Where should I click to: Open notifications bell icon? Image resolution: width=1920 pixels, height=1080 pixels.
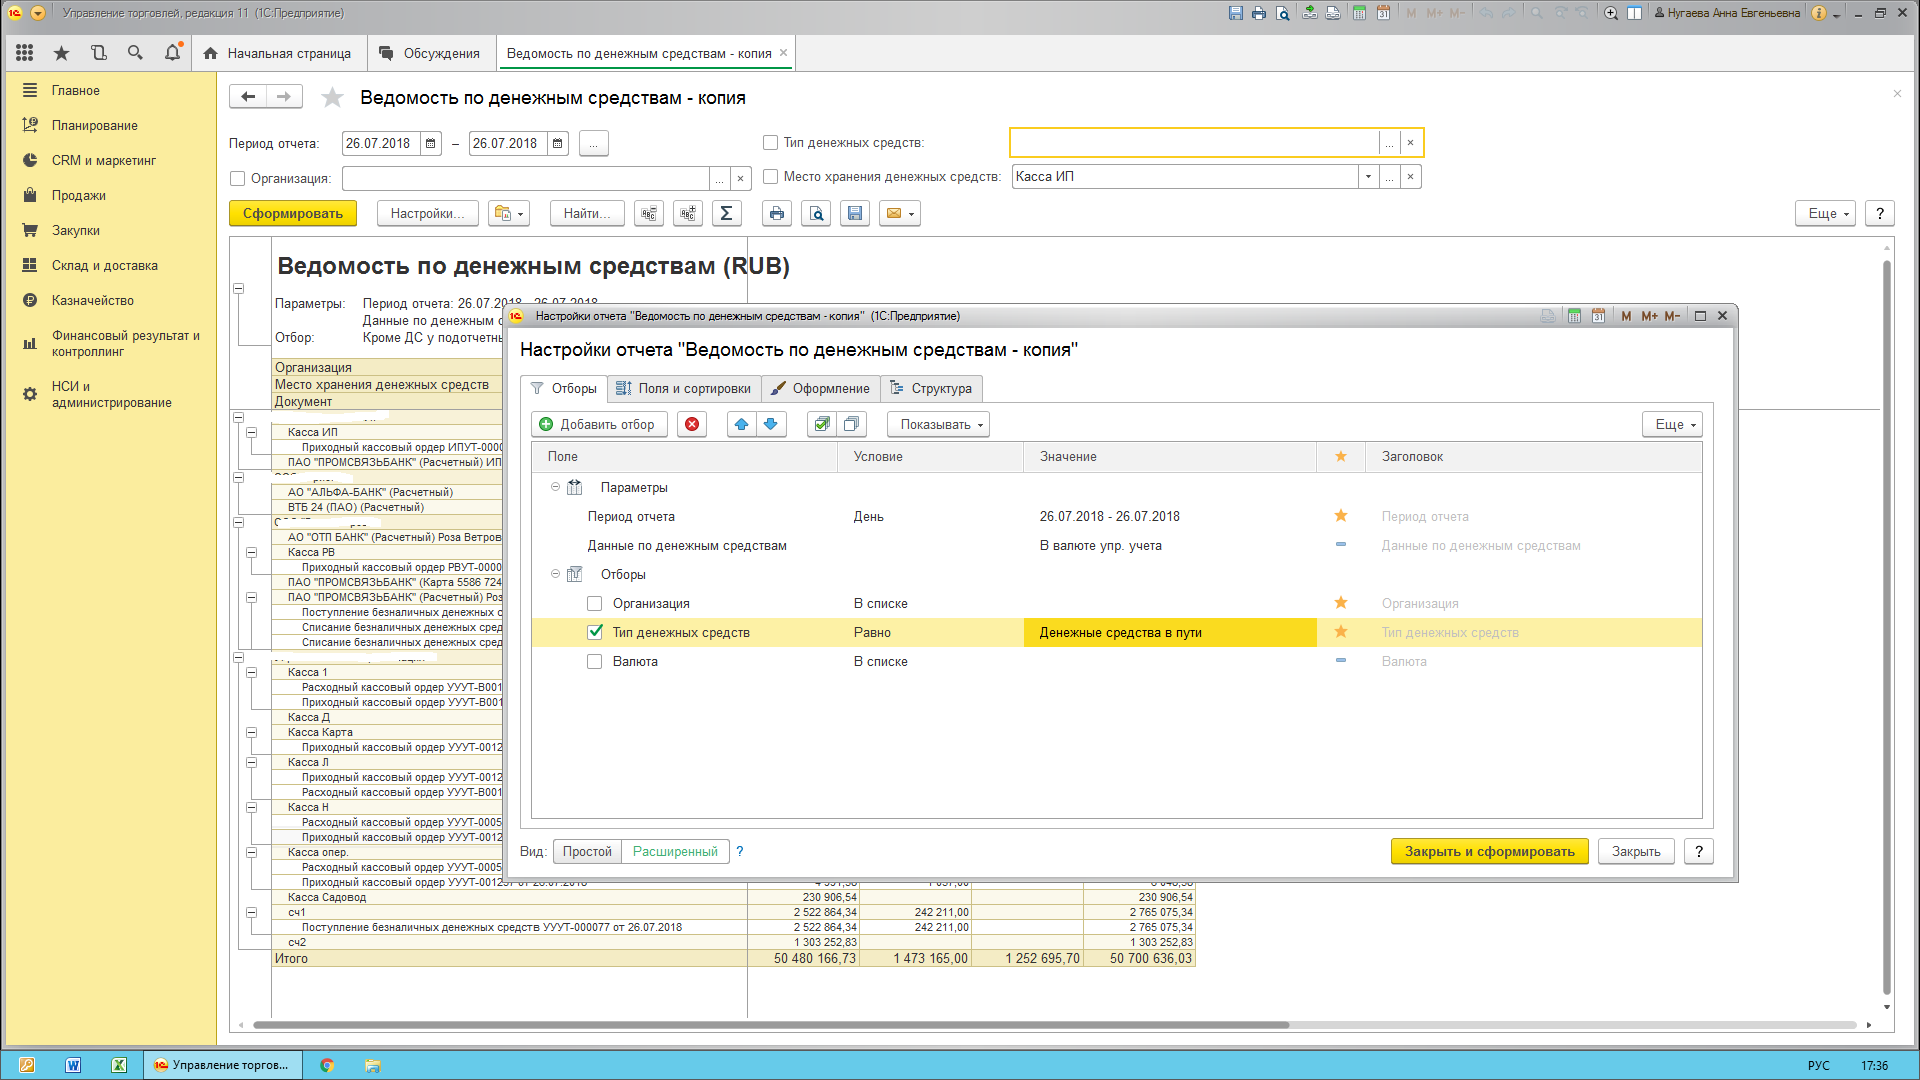pyautogui.click(x=172, y=53)
